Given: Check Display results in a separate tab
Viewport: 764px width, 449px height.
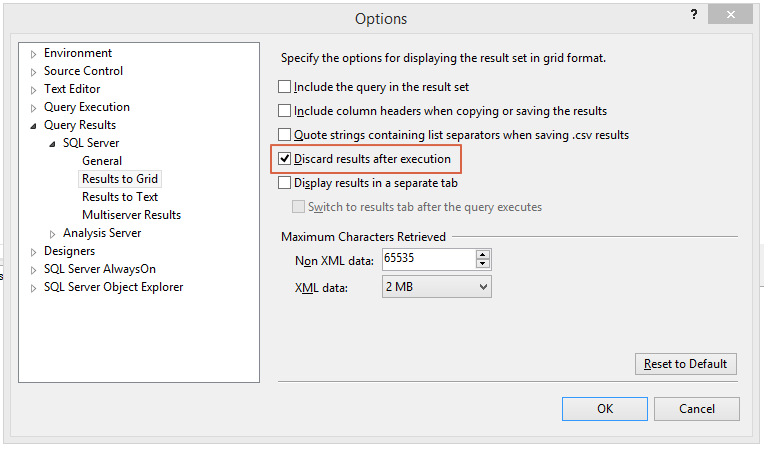Looking at the screenshot, I should tap(285, 183).
